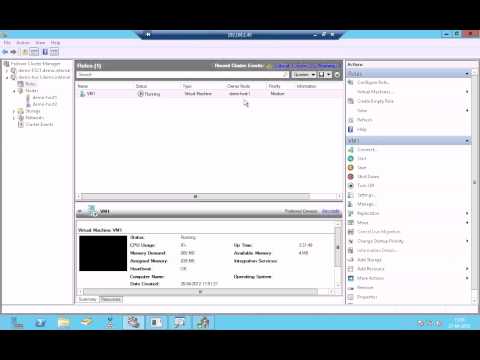Click the More Actions icon
The image size is (480, 360).
pos(351,278)
